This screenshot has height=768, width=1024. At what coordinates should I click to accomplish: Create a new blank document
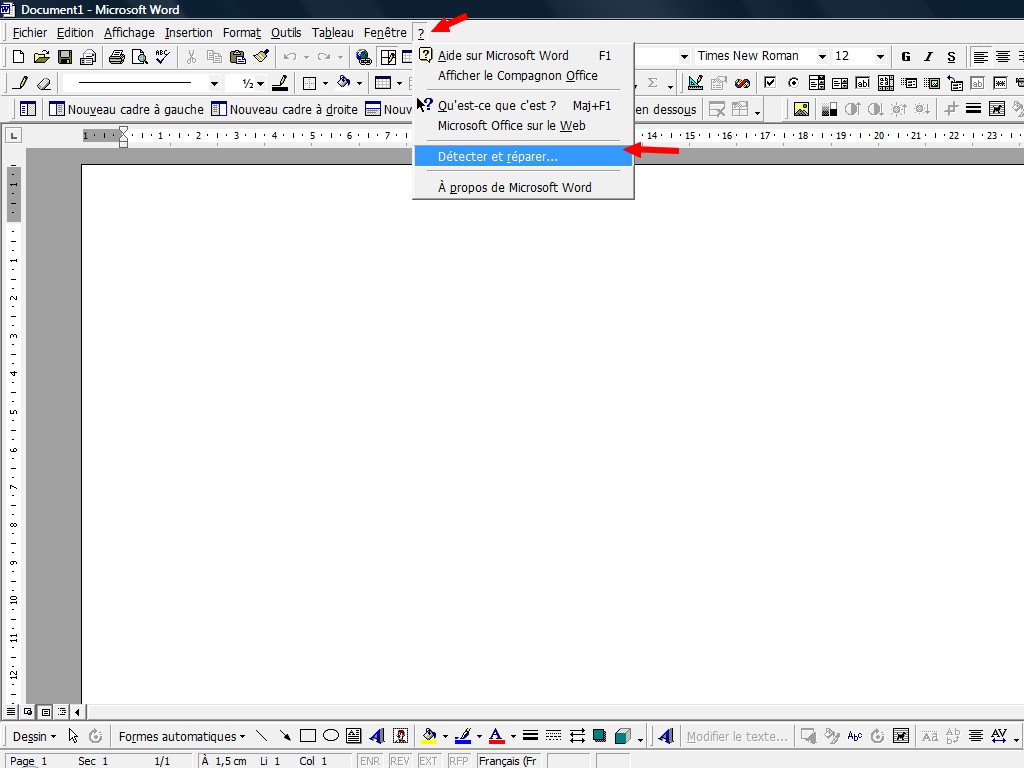[18, 57]
